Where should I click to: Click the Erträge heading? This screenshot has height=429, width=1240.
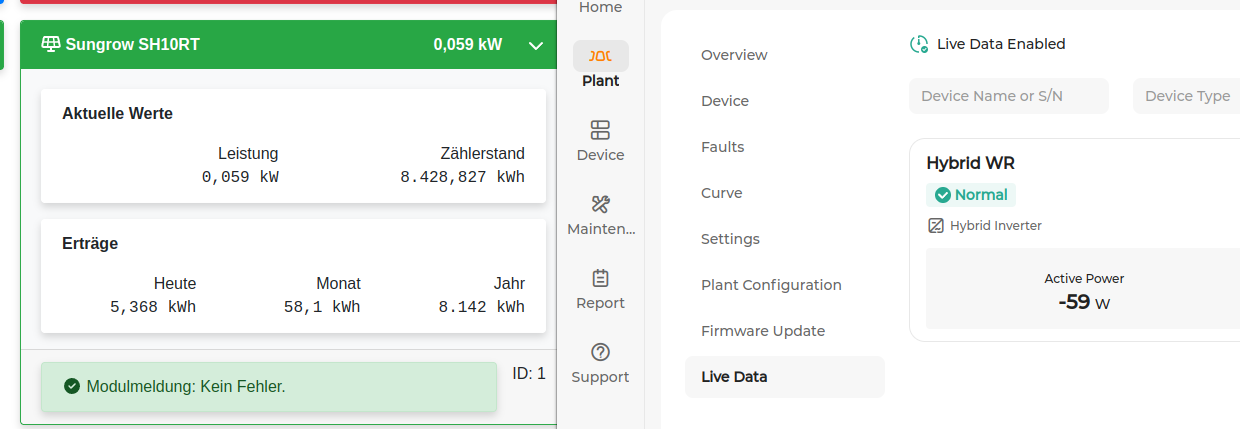pyautogui.click(x=90, y=244)
